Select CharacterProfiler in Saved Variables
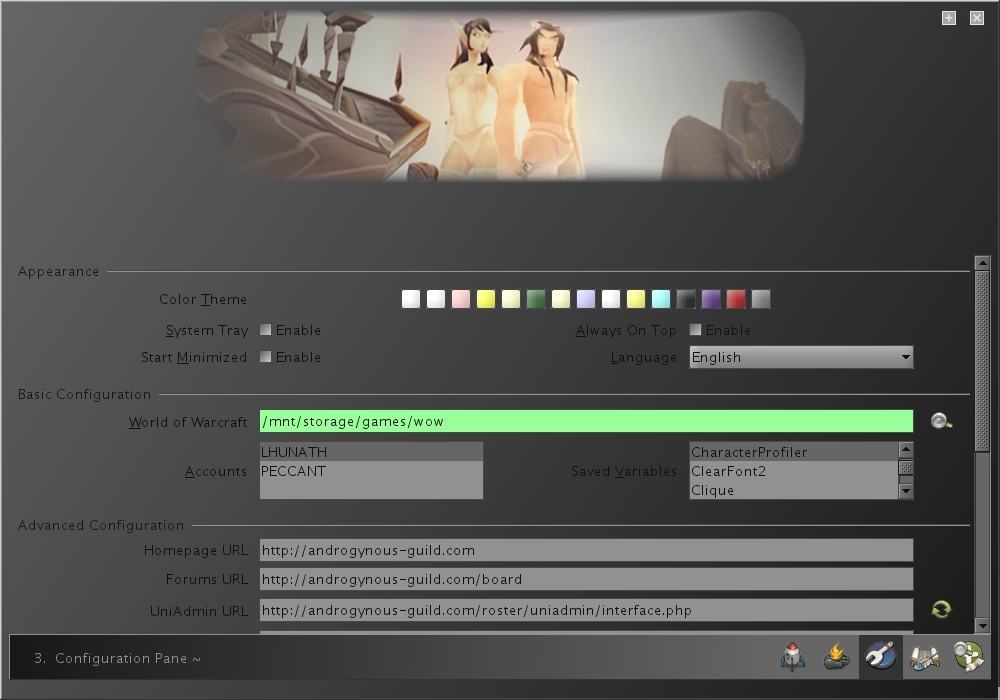1000x700 pixels. coord(794,452)
